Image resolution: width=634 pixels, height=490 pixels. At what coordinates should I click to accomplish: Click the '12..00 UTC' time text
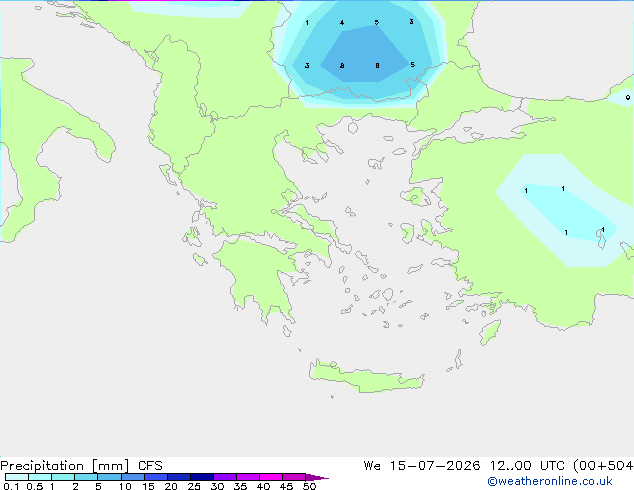527,466
